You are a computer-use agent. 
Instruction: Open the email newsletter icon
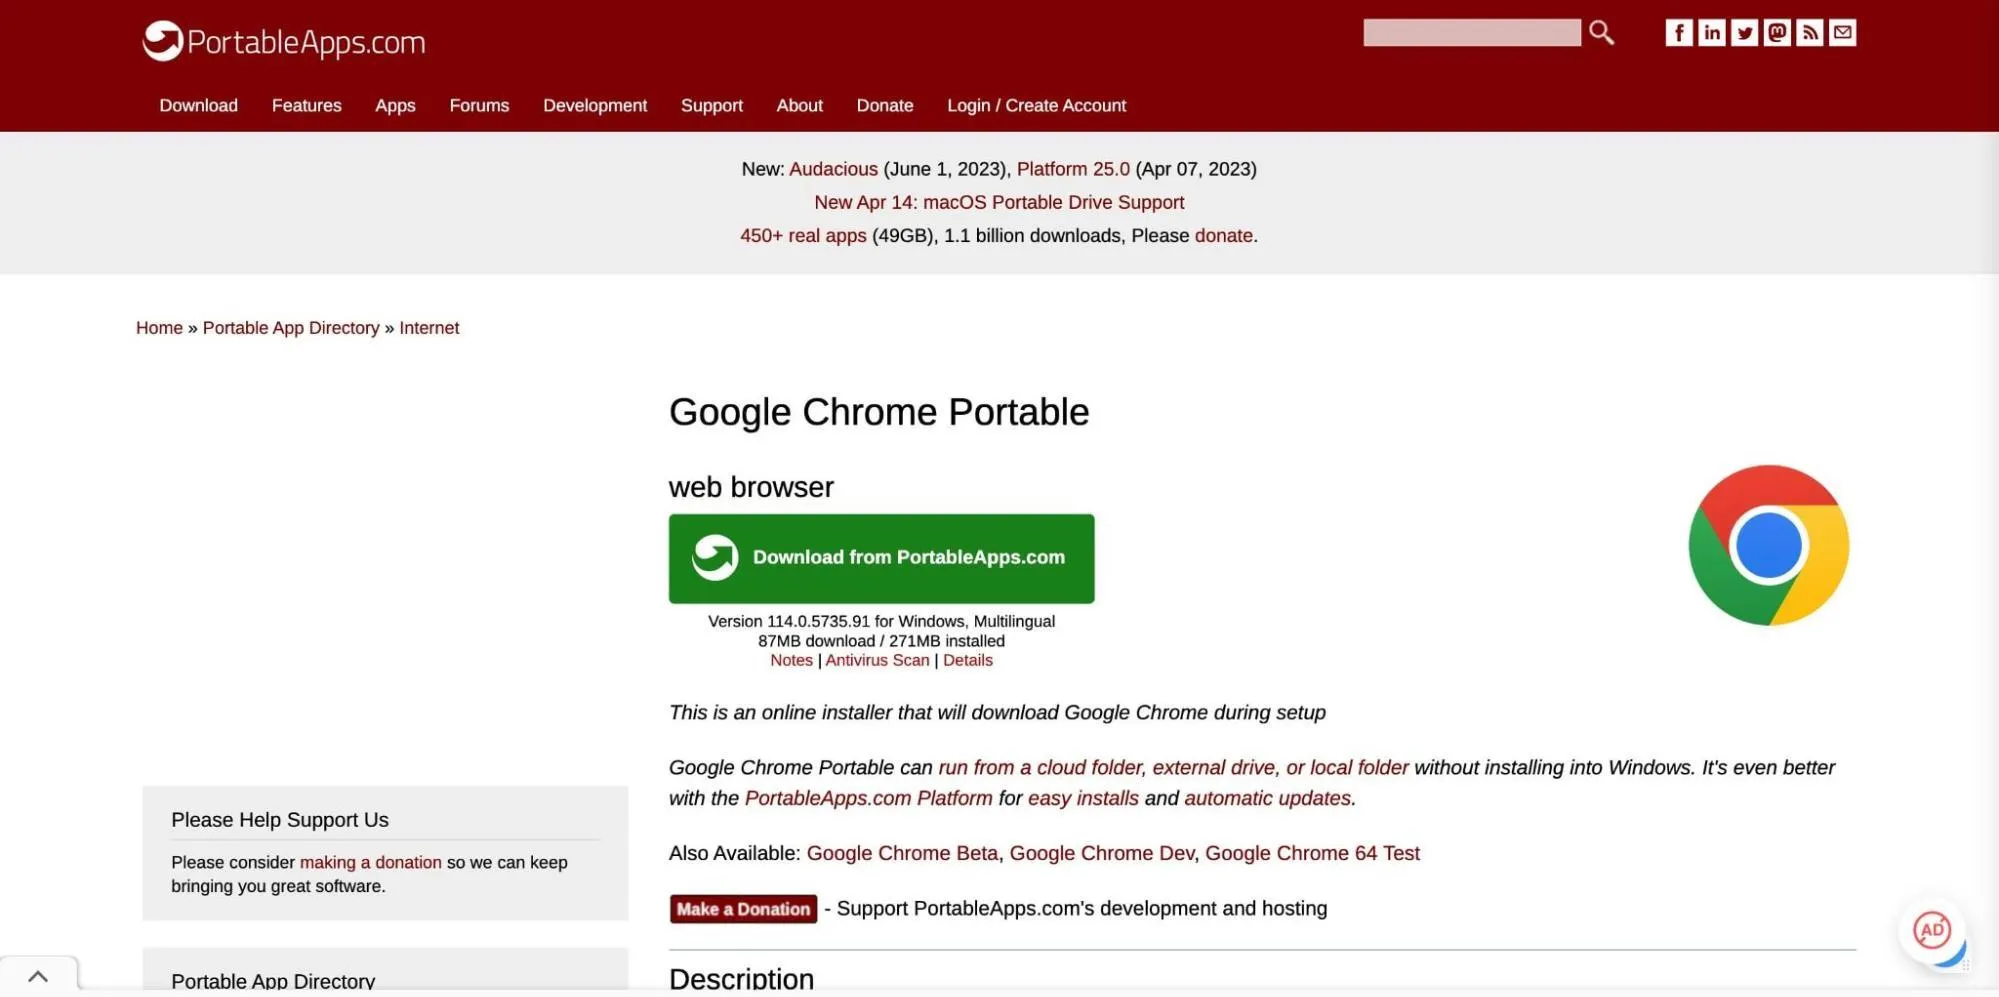click(x=1843, y=32)
